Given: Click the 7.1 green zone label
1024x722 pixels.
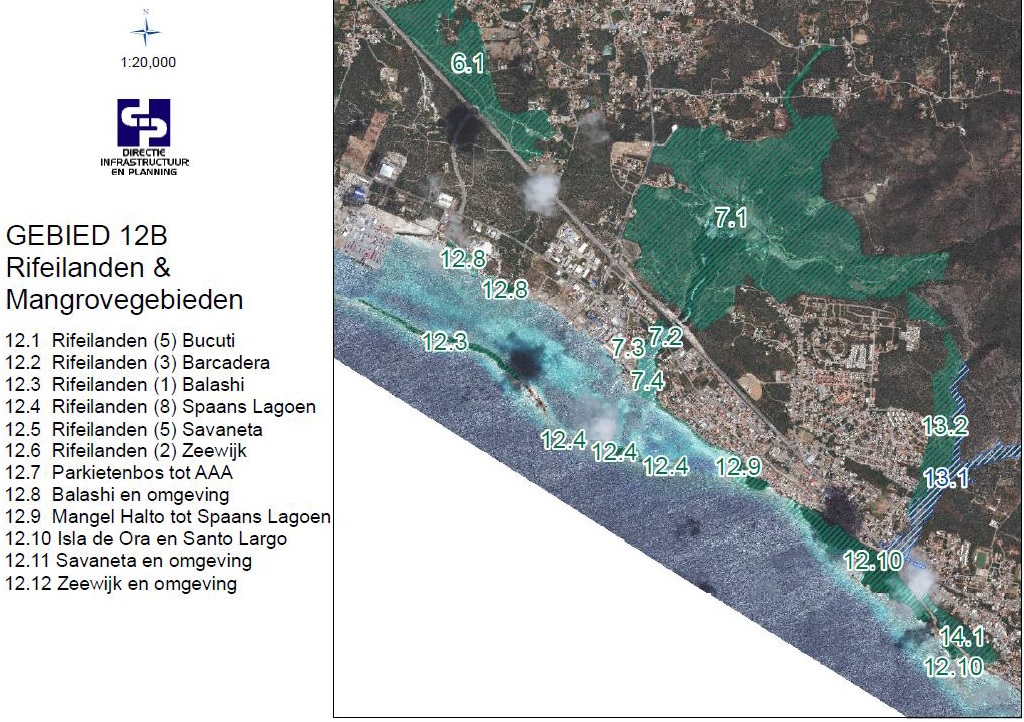Looking at the screenshot, I should 731,218.
